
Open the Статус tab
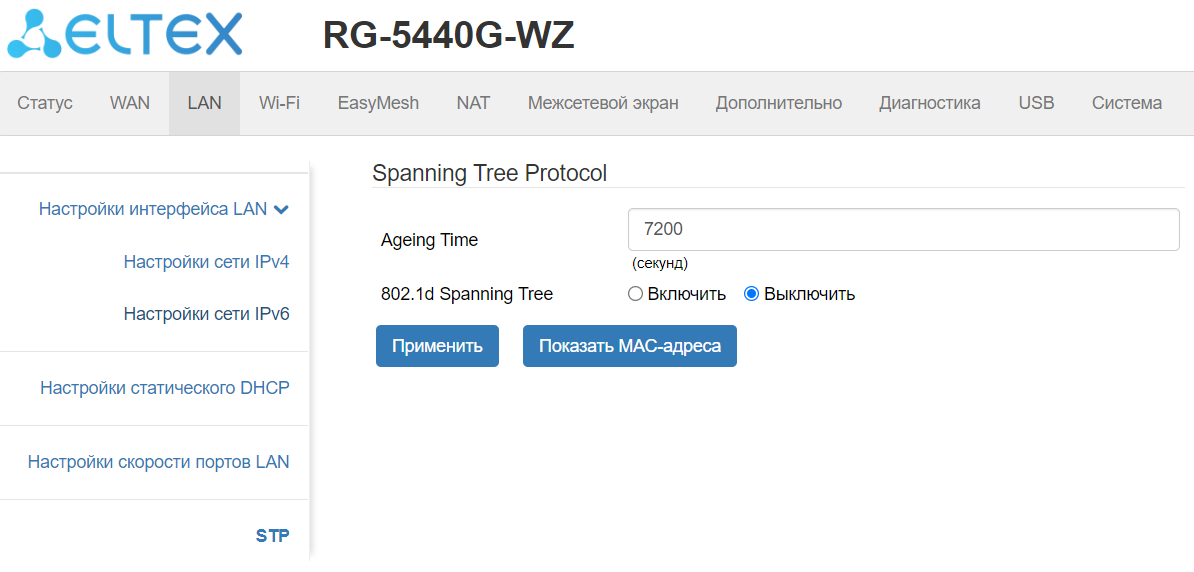point(45,103)
